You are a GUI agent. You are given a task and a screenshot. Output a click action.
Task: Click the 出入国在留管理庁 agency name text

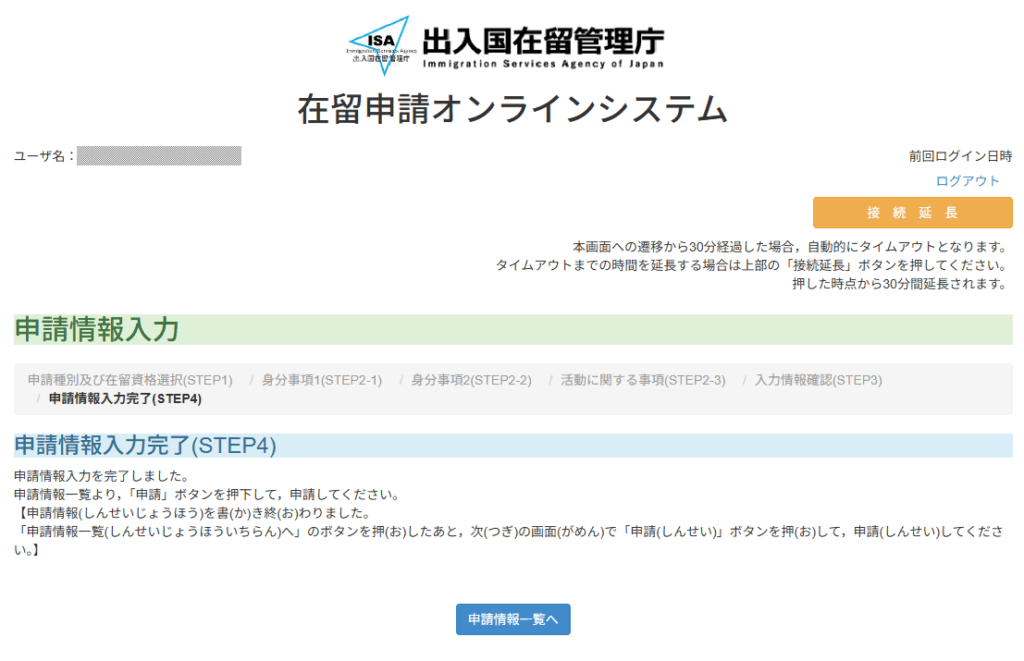542,41
